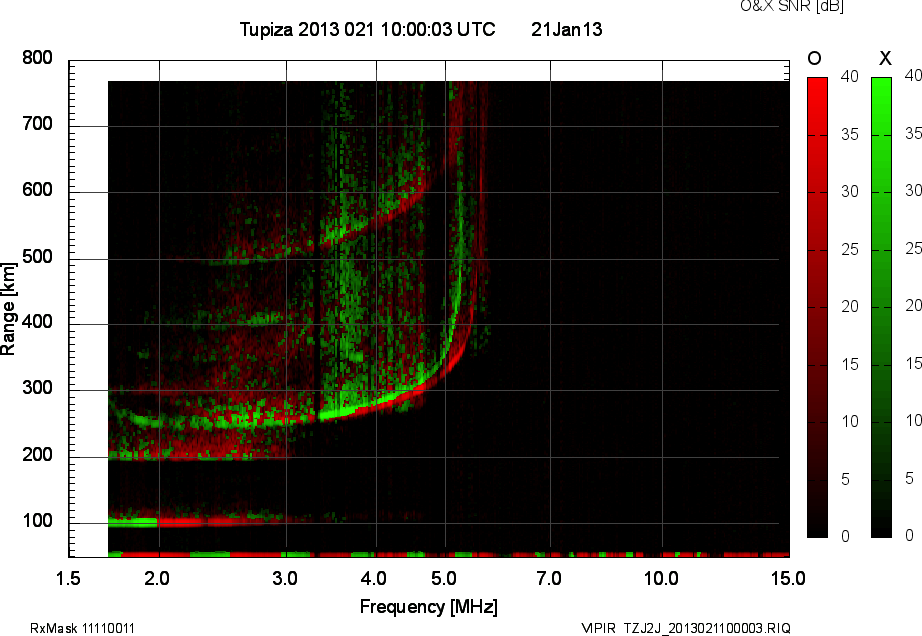Click the green X SNR color bar
The height and width of the screenshot is (636, 922).
tap(881, 307)
